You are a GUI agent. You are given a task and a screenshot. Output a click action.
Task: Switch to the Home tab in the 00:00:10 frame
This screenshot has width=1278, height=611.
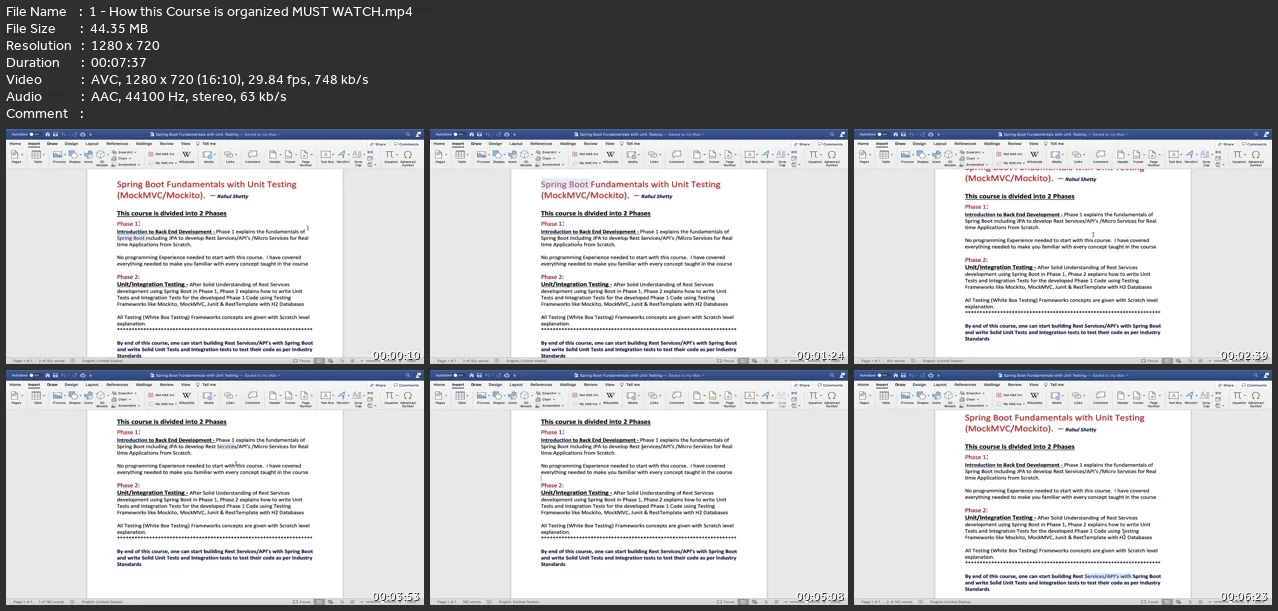click(x=15, y=143)
